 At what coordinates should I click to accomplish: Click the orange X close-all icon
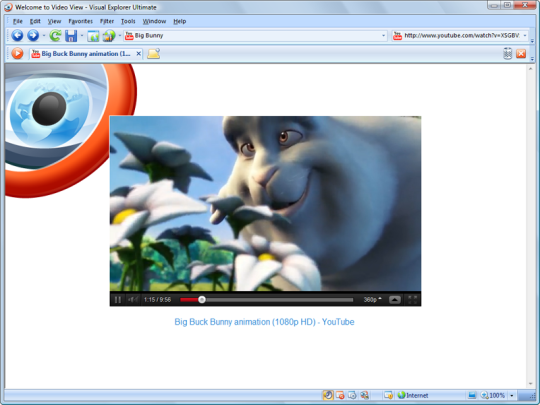[x=521, y=54]
